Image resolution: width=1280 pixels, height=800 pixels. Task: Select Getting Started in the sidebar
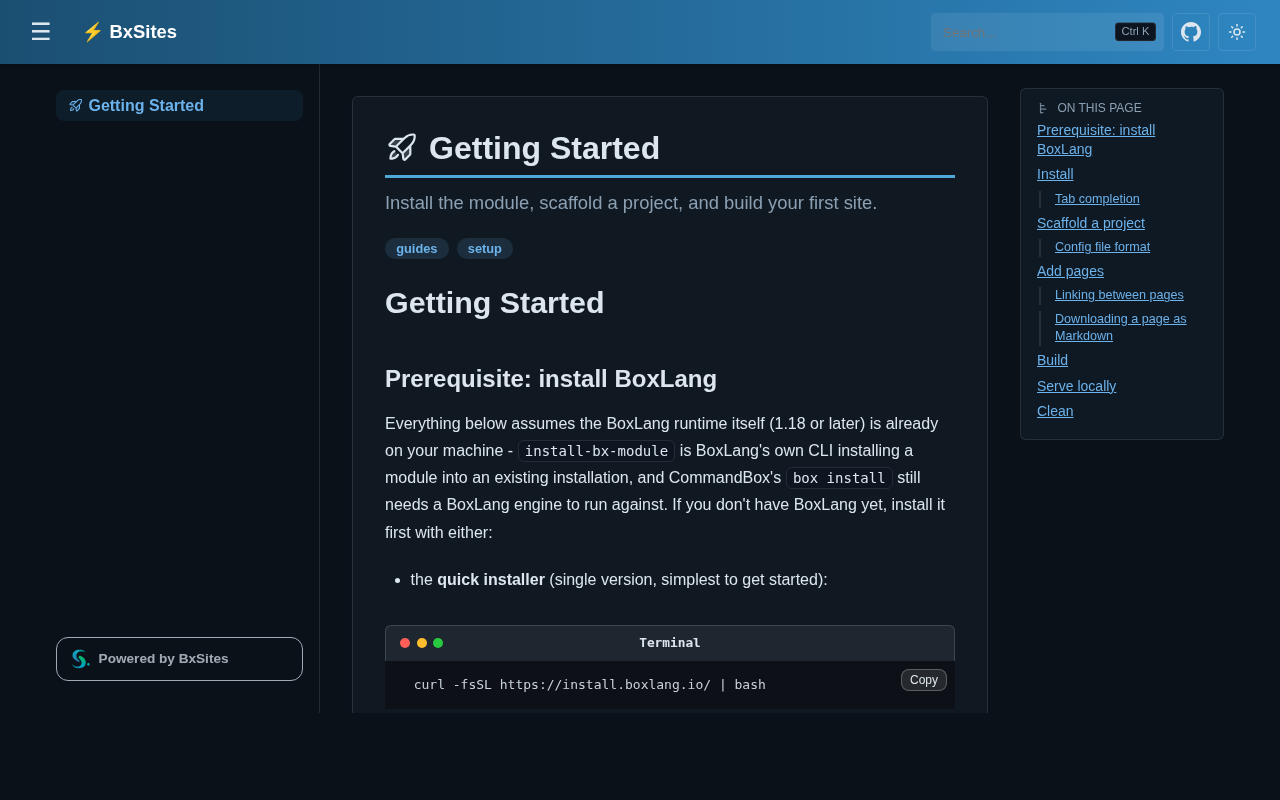click(179, 106)
